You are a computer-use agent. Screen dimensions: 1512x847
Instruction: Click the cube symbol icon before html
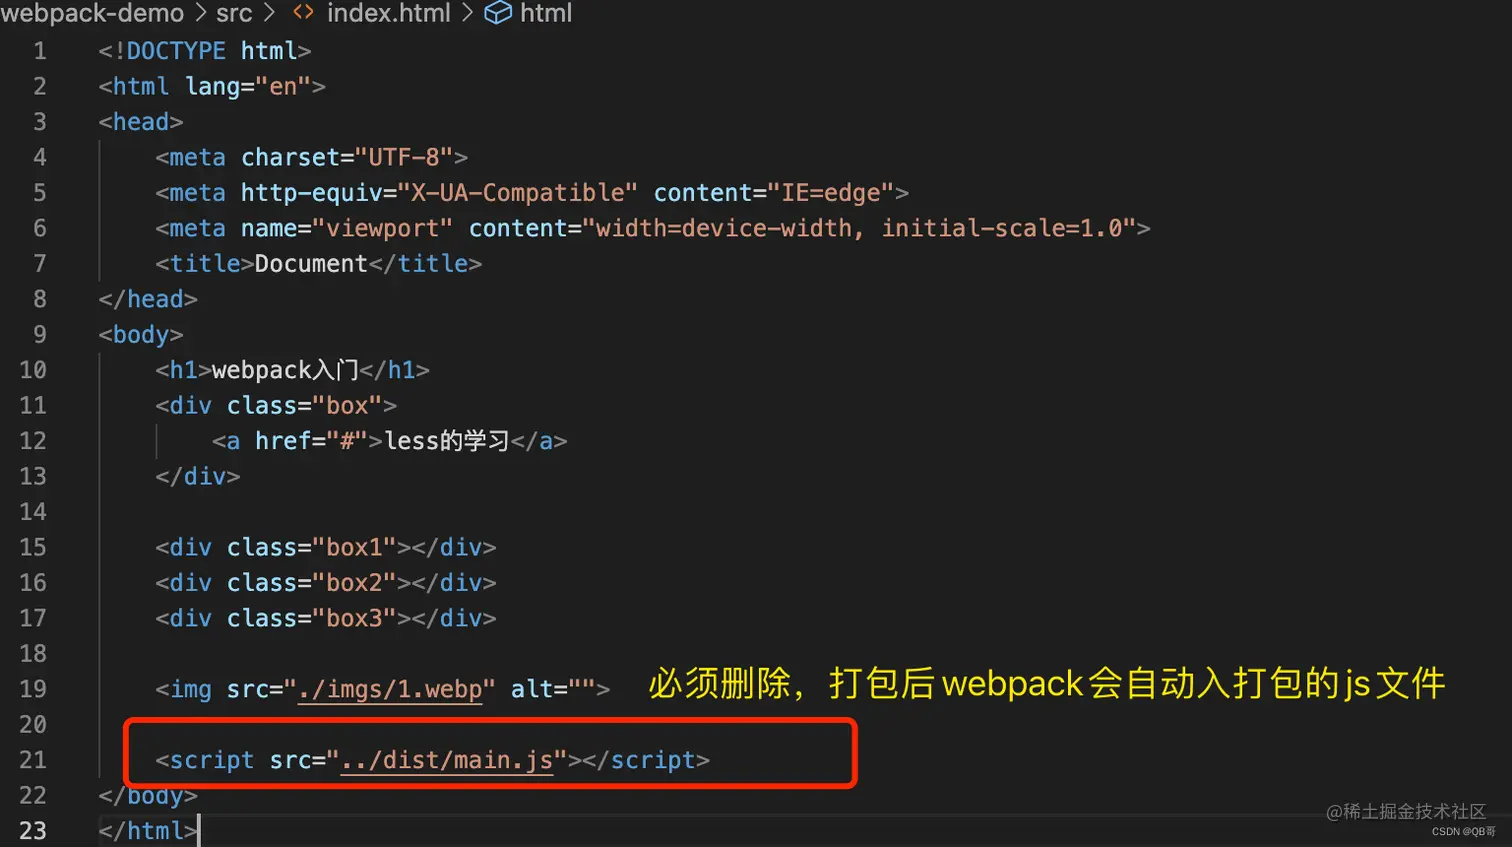[x=498, y=13]
